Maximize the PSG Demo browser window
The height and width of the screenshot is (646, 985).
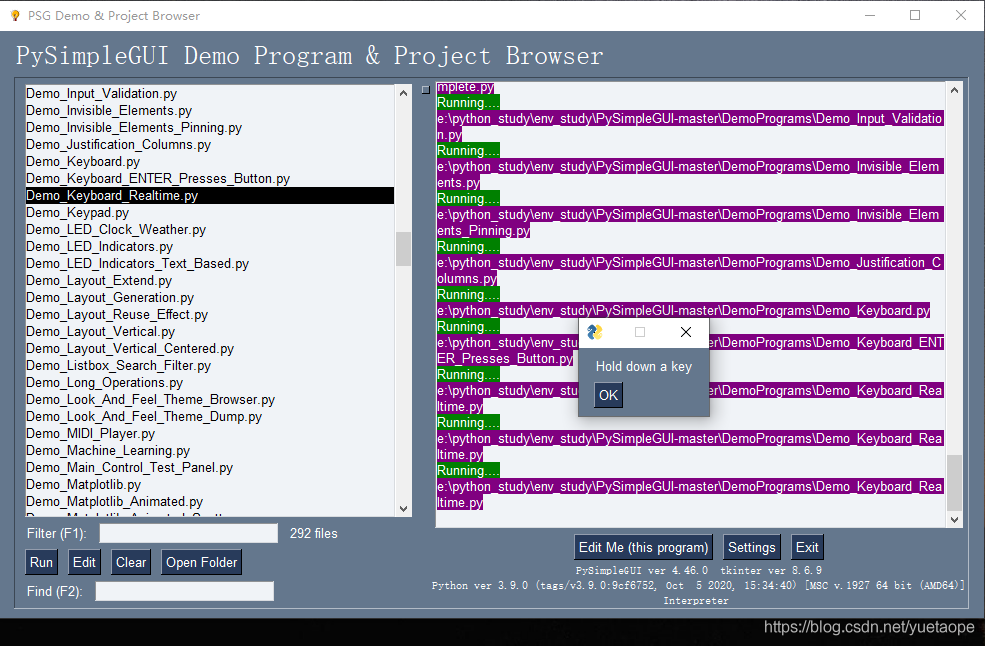pos(915,15)
